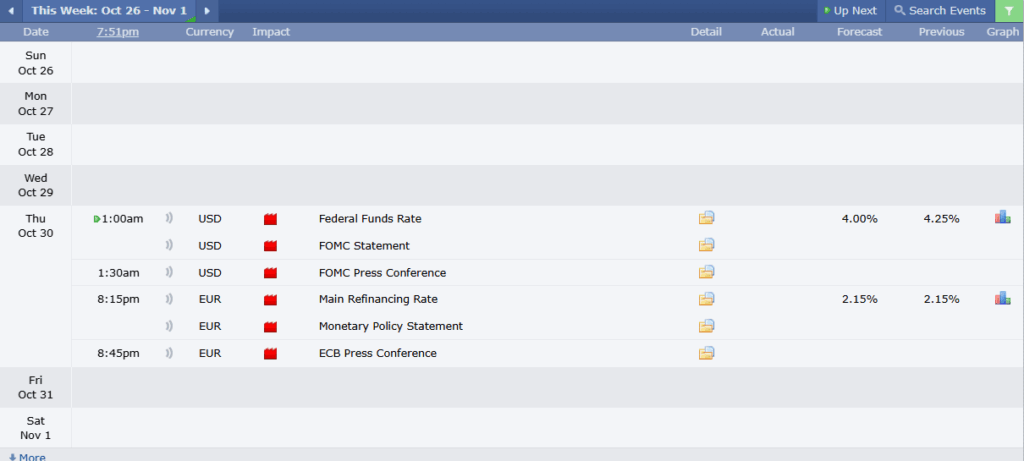Click red impact icon for Main Refinancing Rate
1024x461 pixels.
click(270, 299)
